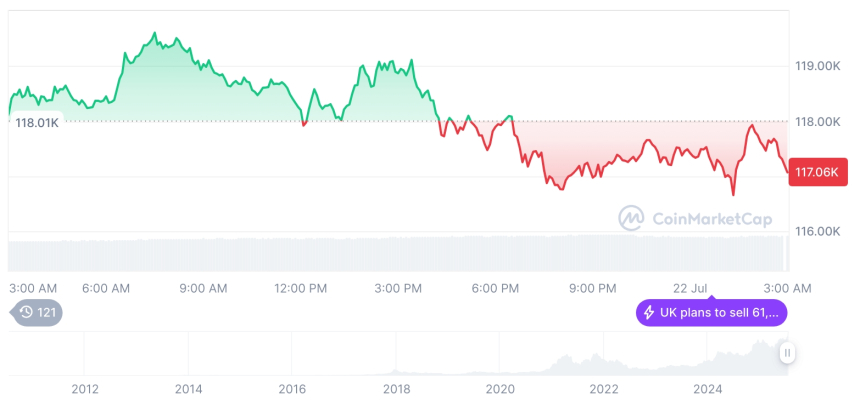
Task: Click the range slider handle at right
Action: [787, 353]
